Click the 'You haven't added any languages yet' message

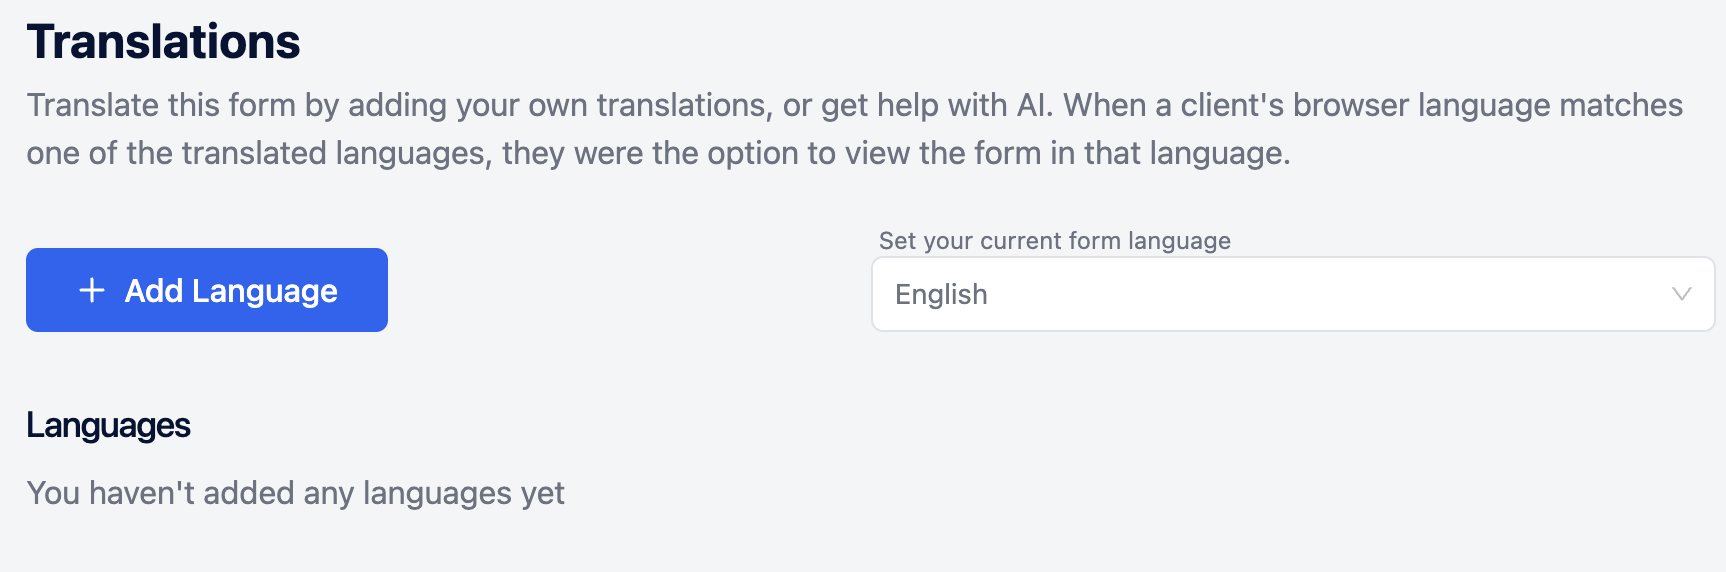point(295,493)
